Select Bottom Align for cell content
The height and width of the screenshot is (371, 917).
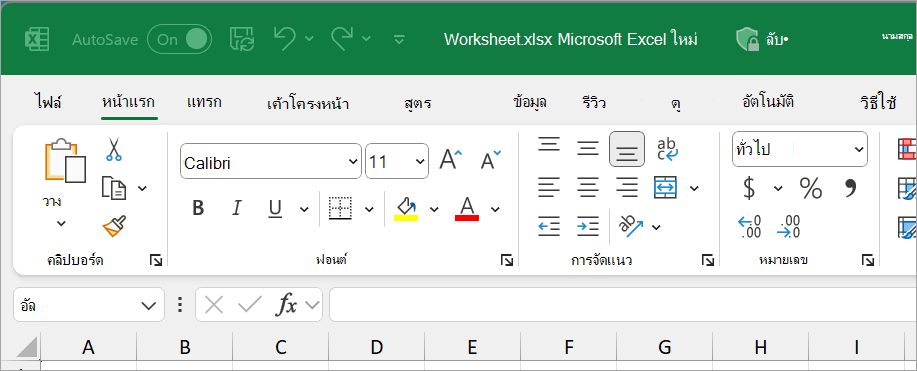pyautogui.click(x=627, y=149)
